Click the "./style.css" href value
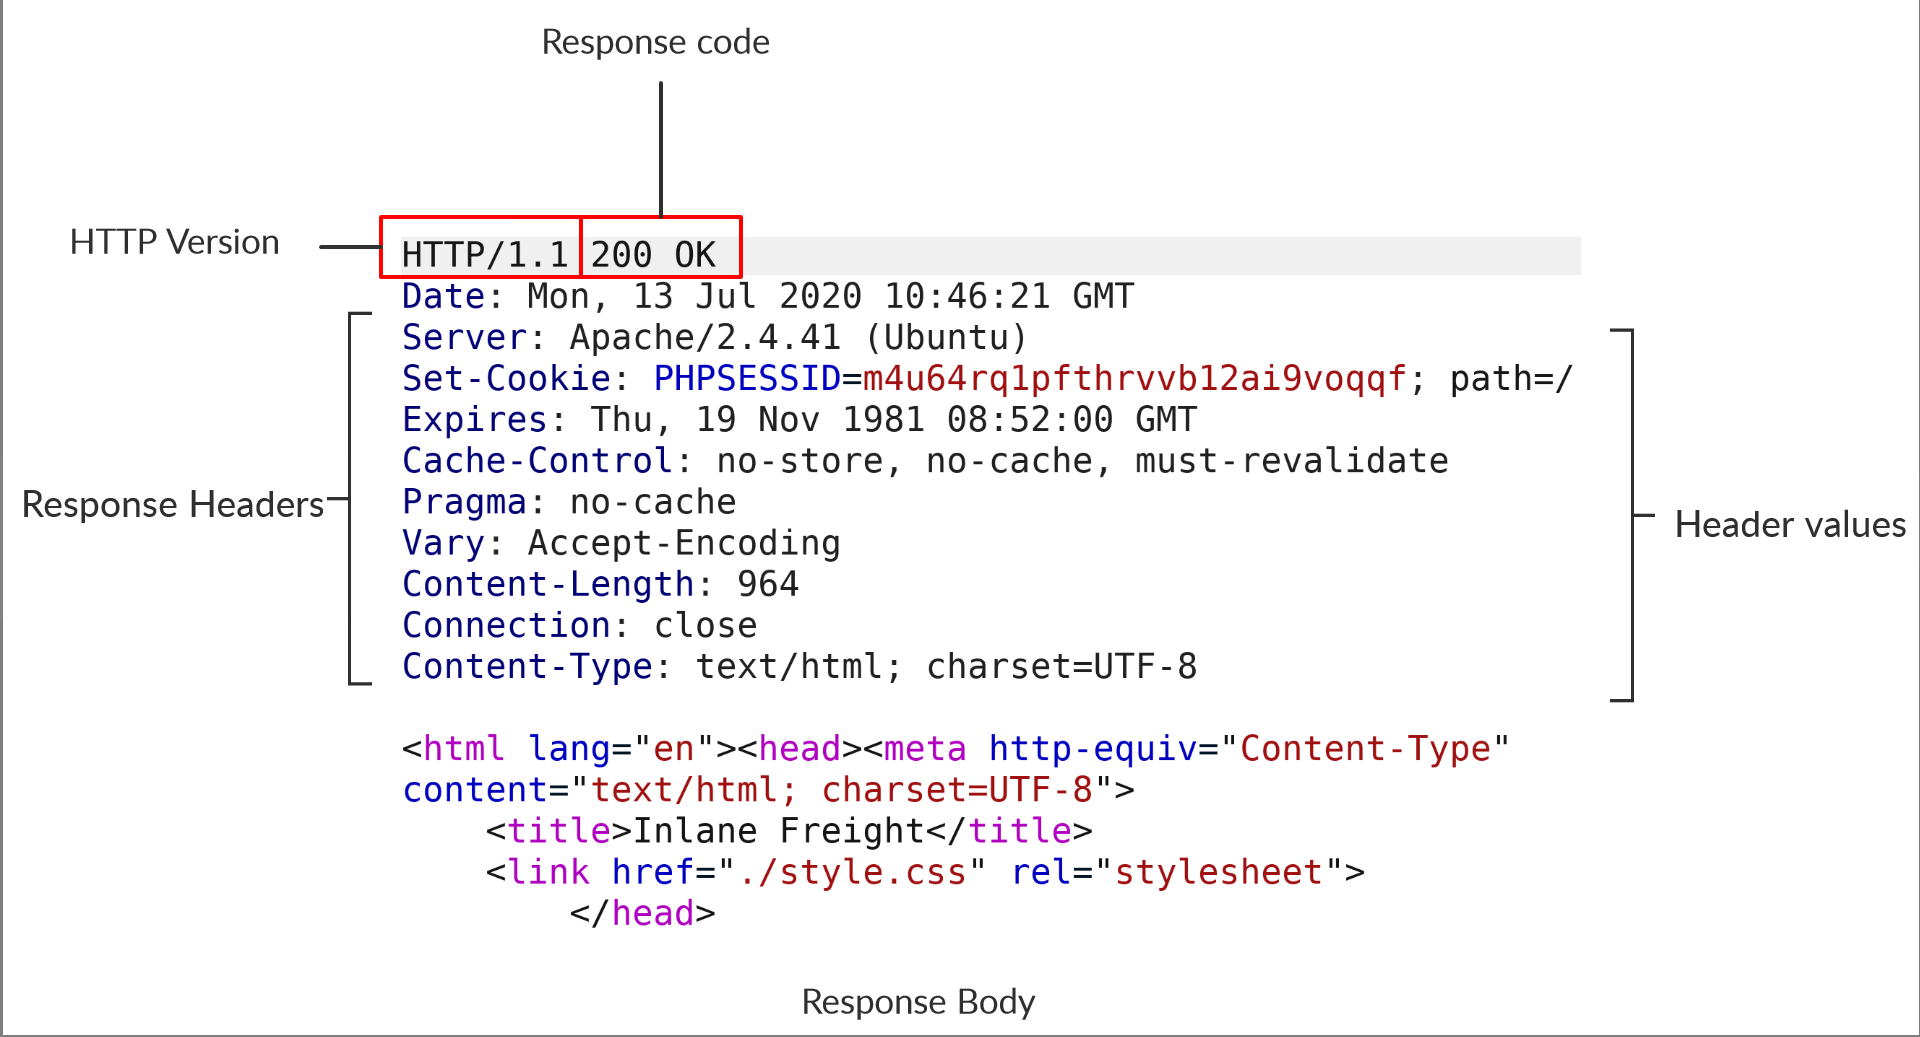Viewport: 1920px width, 1037px height. click(x=852, y=872)
